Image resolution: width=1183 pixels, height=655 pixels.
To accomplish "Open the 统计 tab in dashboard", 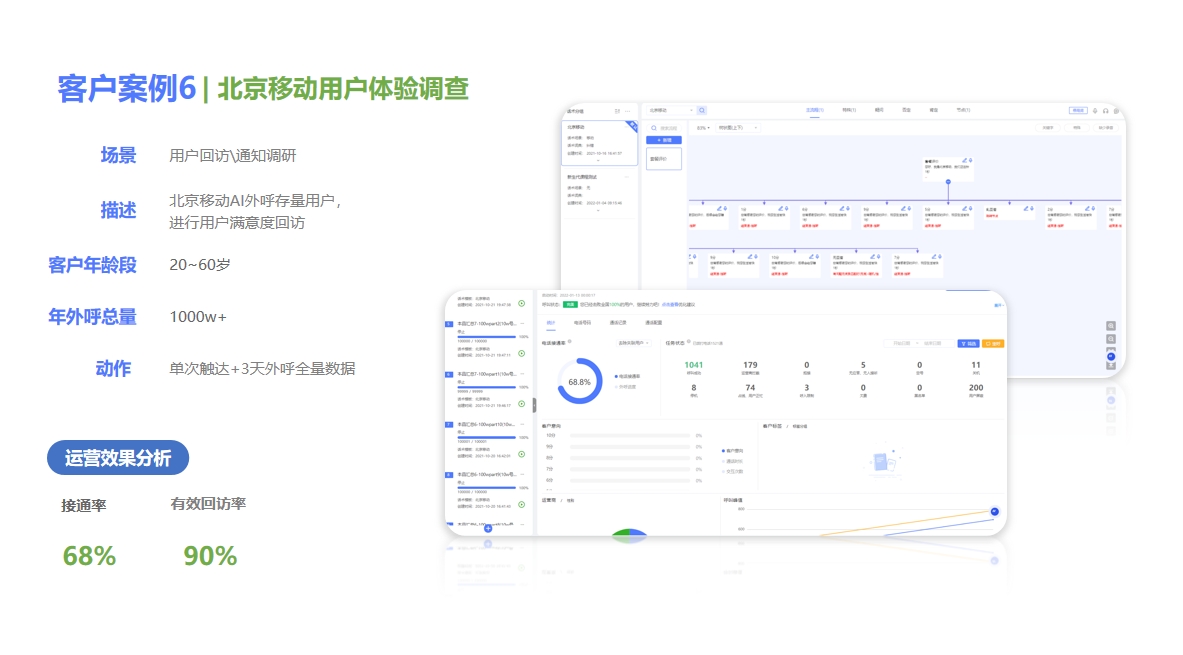I will 551,323.
